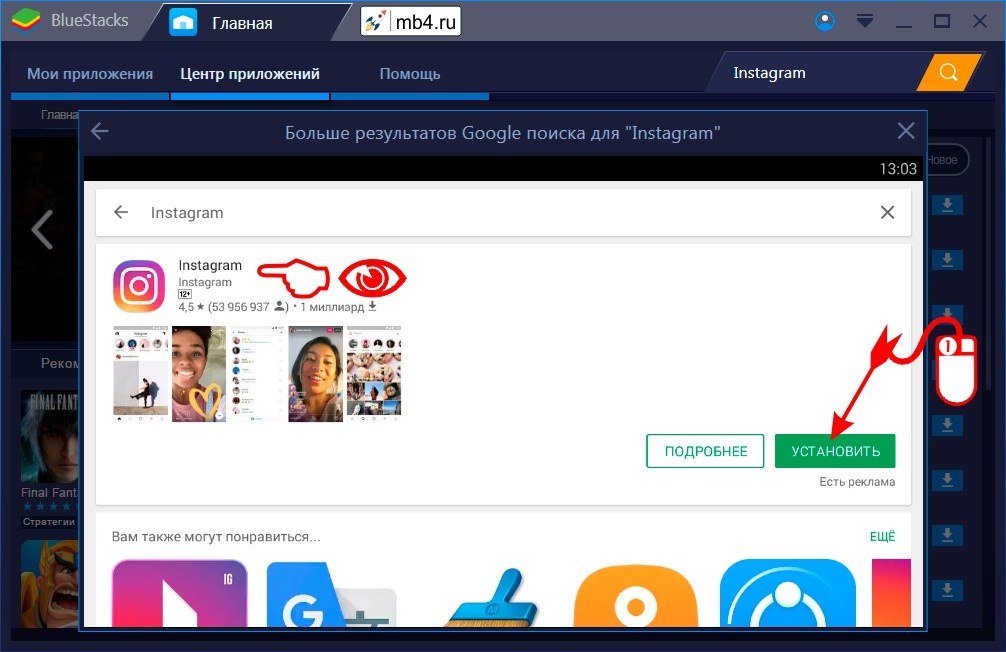Click the ПОДРОБНЕЕ button
The height and width of the screenshot is (652, 1006).
click(x=704, y=451)
